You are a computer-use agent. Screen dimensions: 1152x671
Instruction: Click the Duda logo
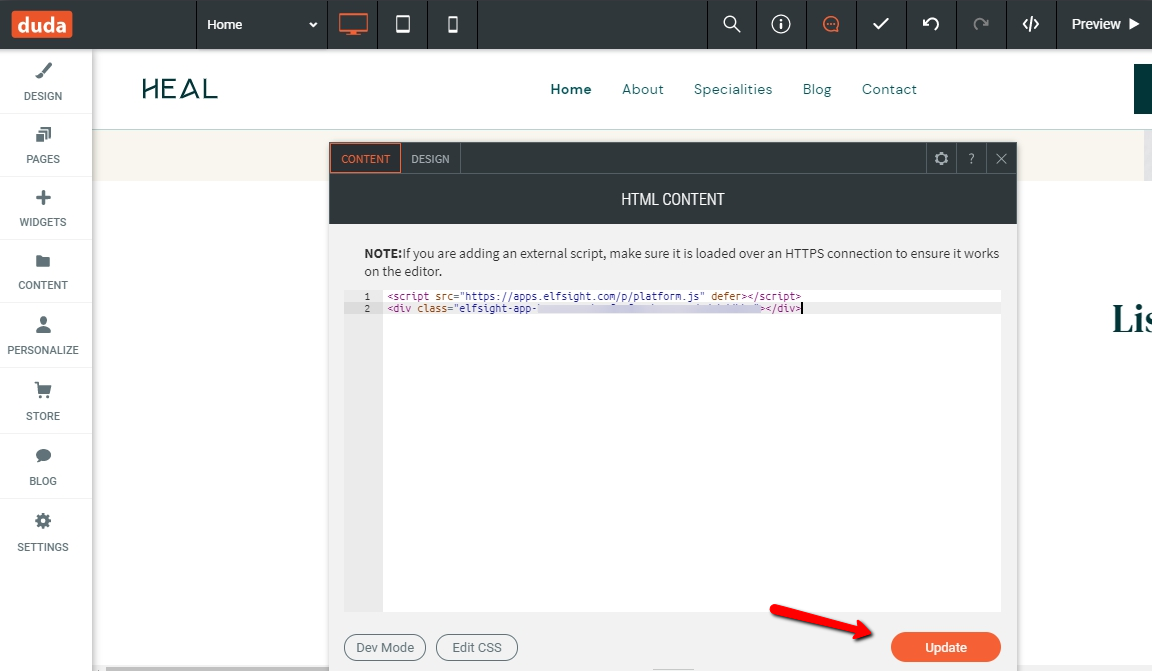(x=42, y=24)
